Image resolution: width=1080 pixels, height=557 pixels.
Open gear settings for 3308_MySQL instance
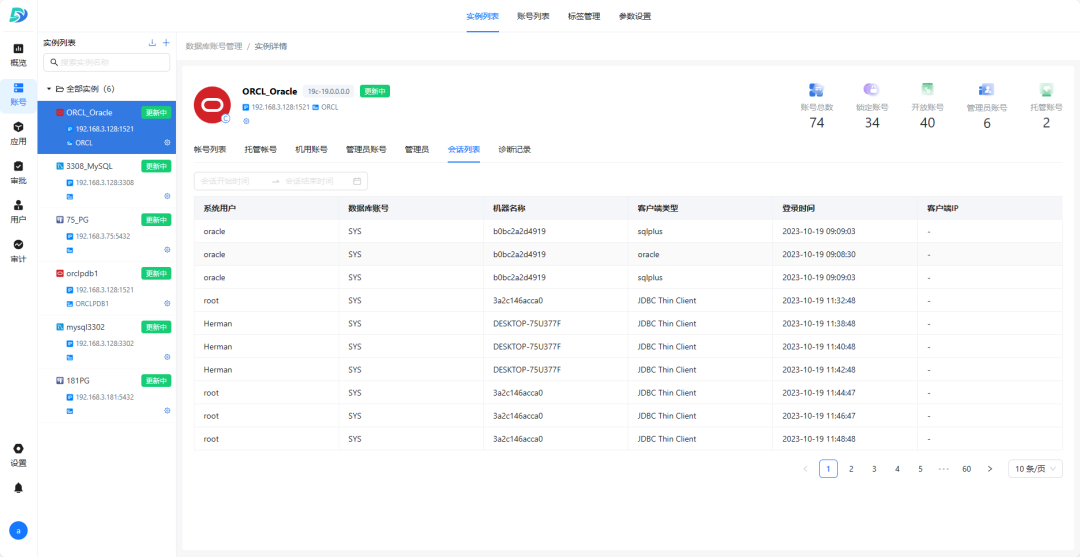pyautogui.click(x=167, y=196)
